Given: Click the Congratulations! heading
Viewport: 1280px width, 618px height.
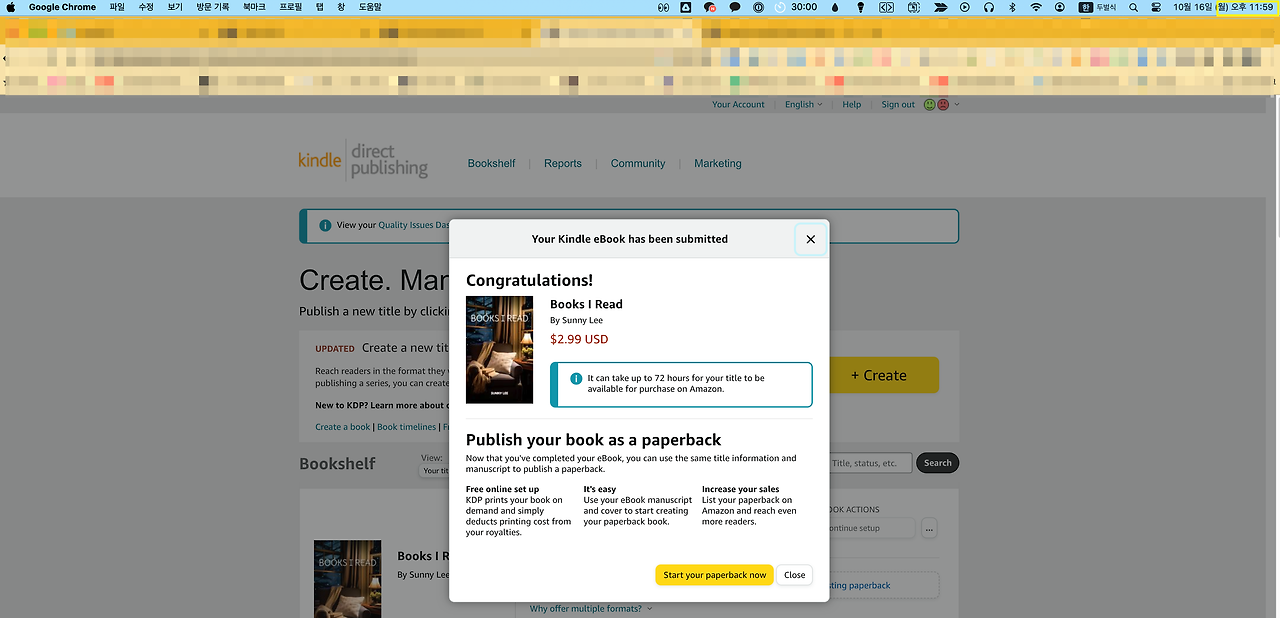Looking at the screenshot, I should click(529, 281).
